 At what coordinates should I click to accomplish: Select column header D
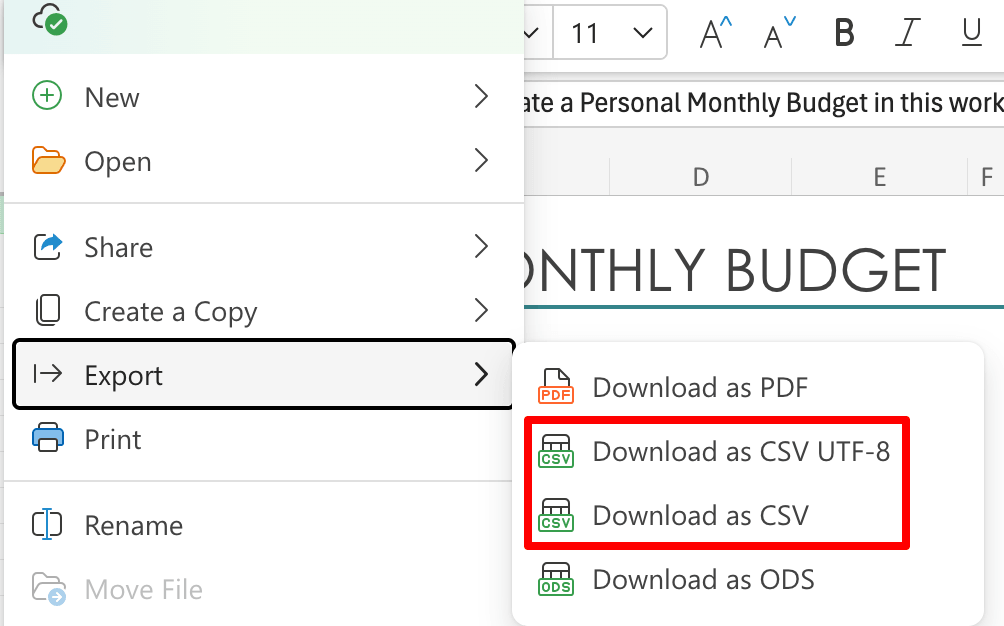click(x=700, y=176)
